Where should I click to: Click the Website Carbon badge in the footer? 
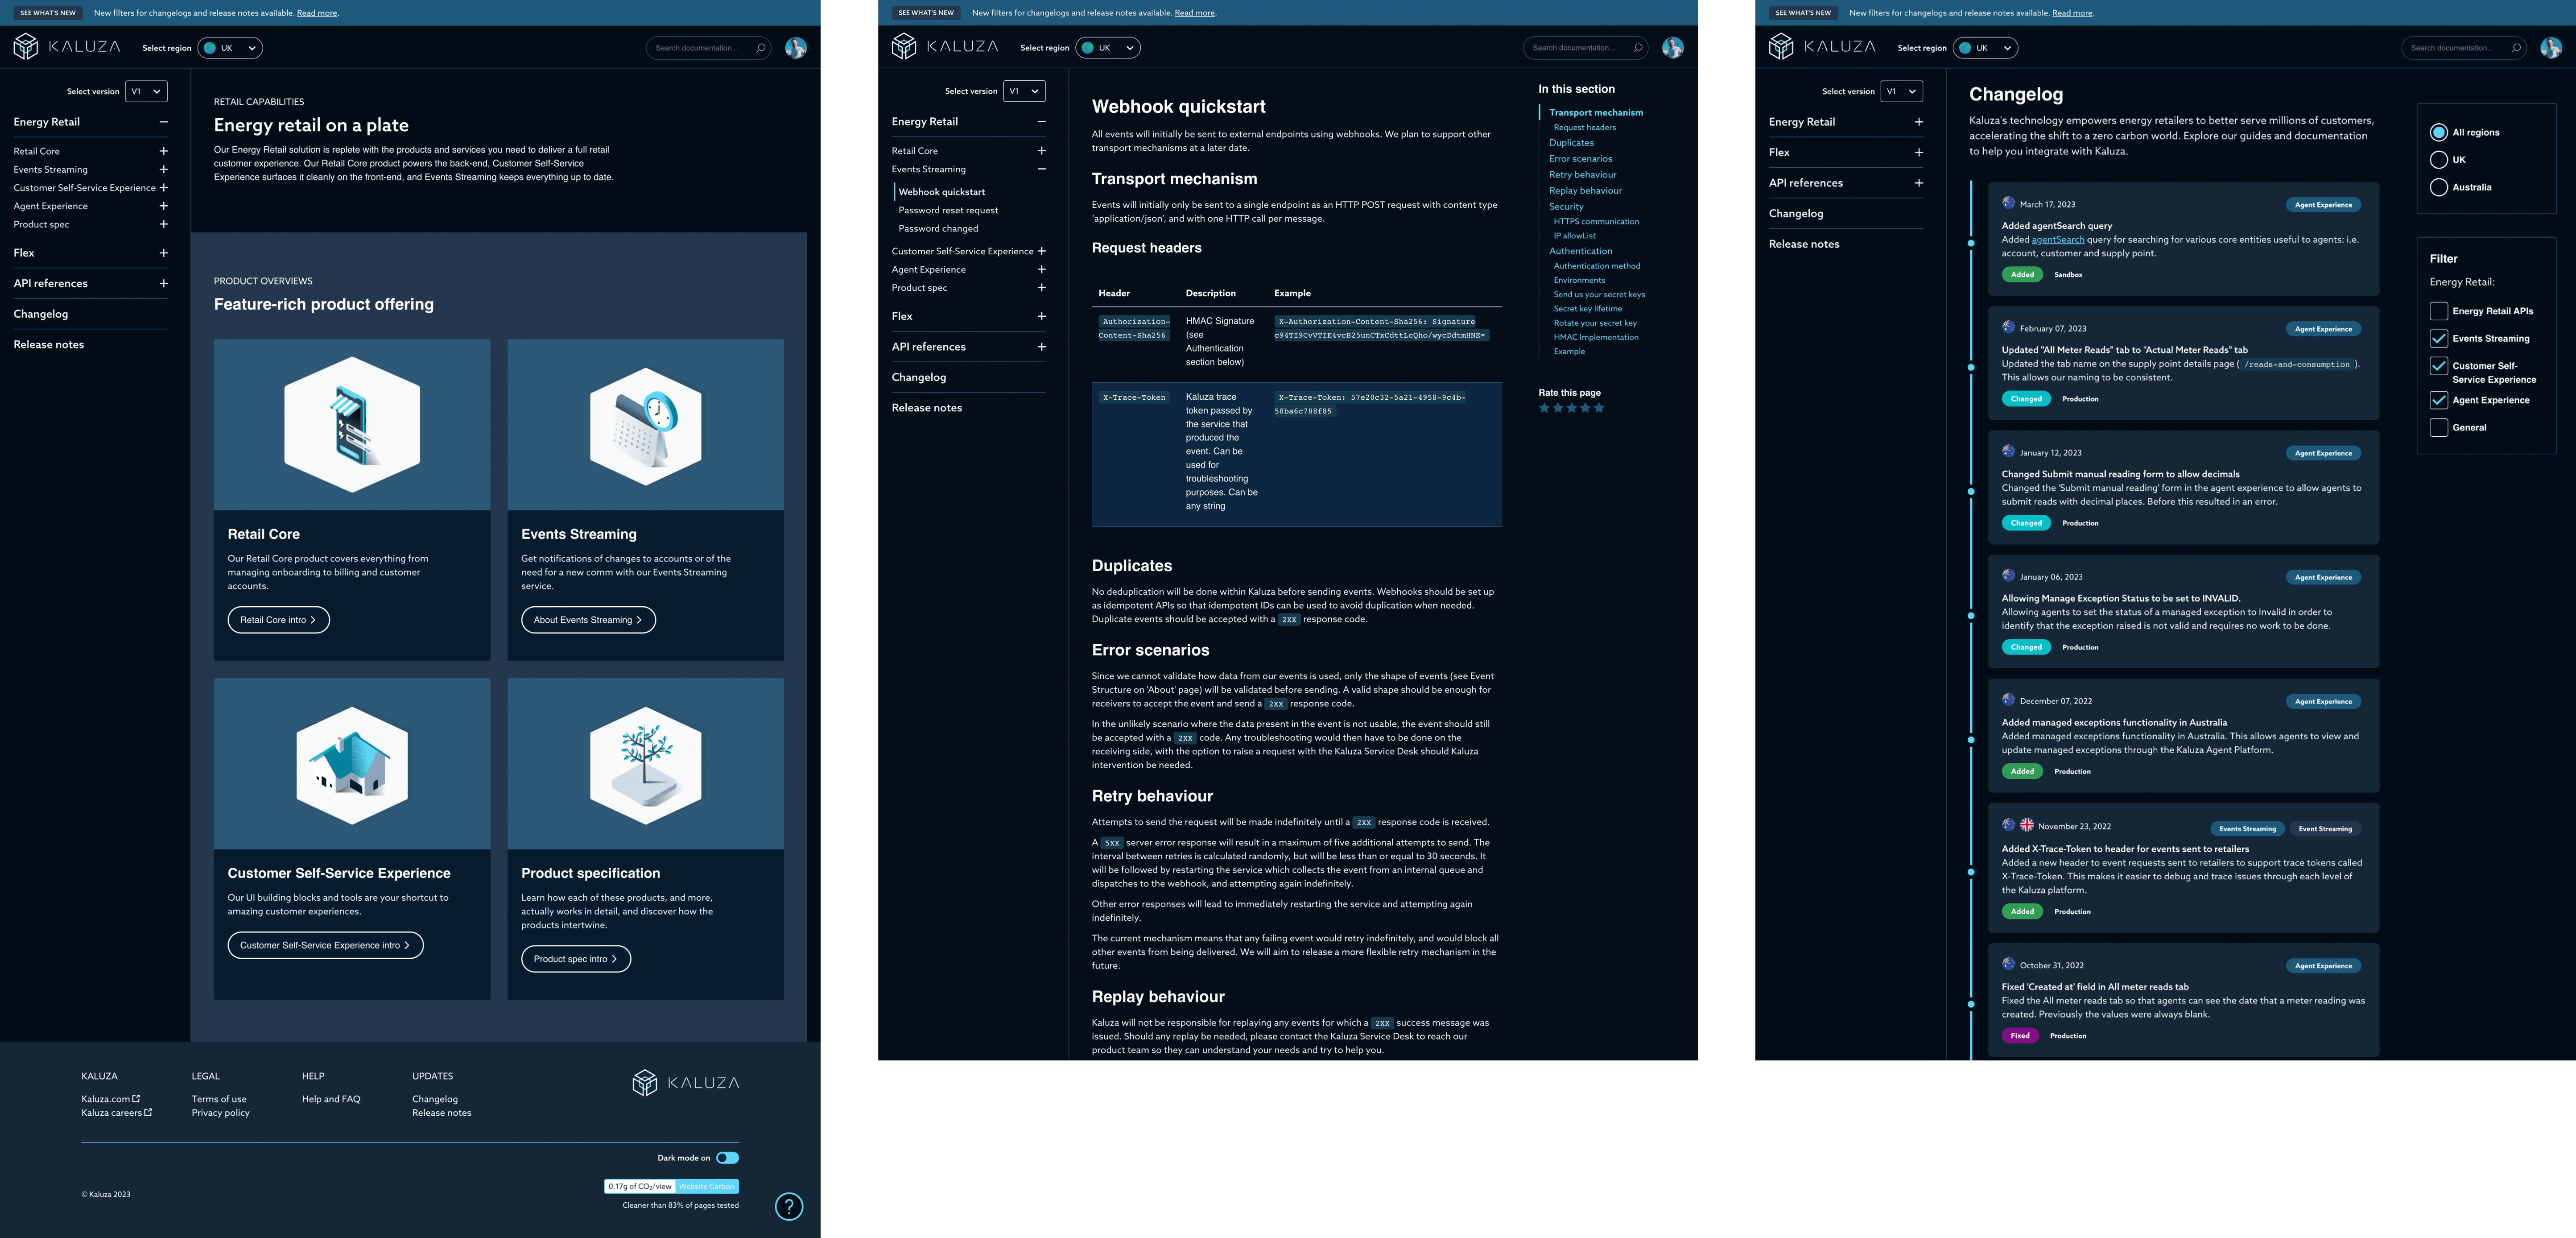coord(671,1186)
